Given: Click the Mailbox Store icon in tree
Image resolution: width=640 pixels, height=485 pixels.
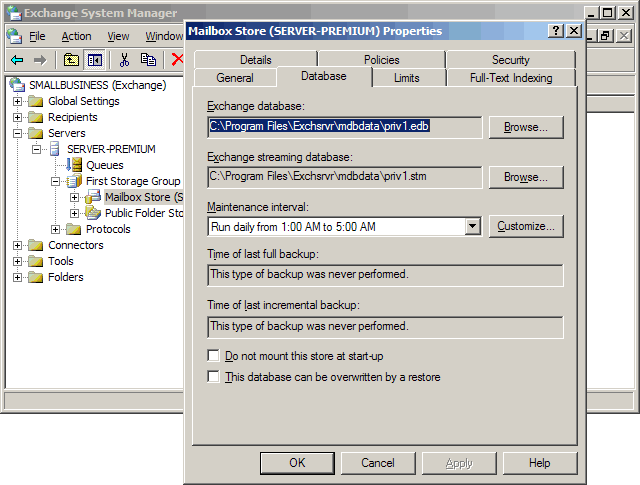Looking at the screenshot, I should click(x=93, y=196).
